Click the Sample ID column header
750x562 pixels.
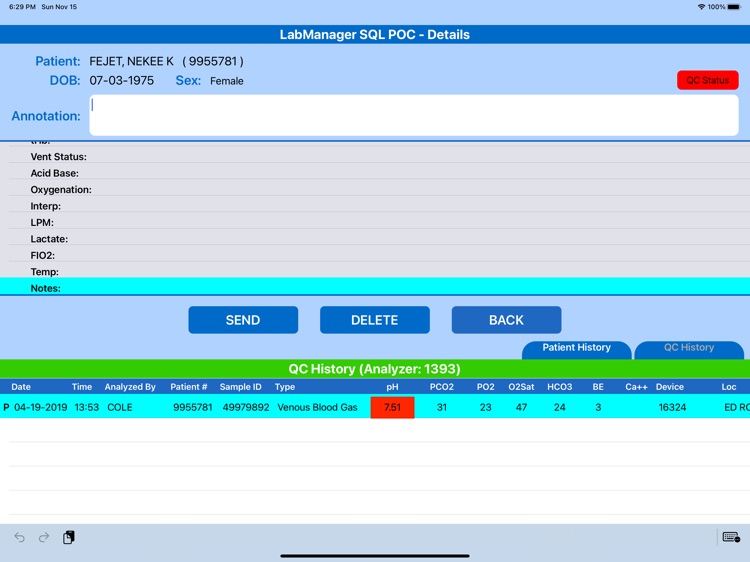241,387
